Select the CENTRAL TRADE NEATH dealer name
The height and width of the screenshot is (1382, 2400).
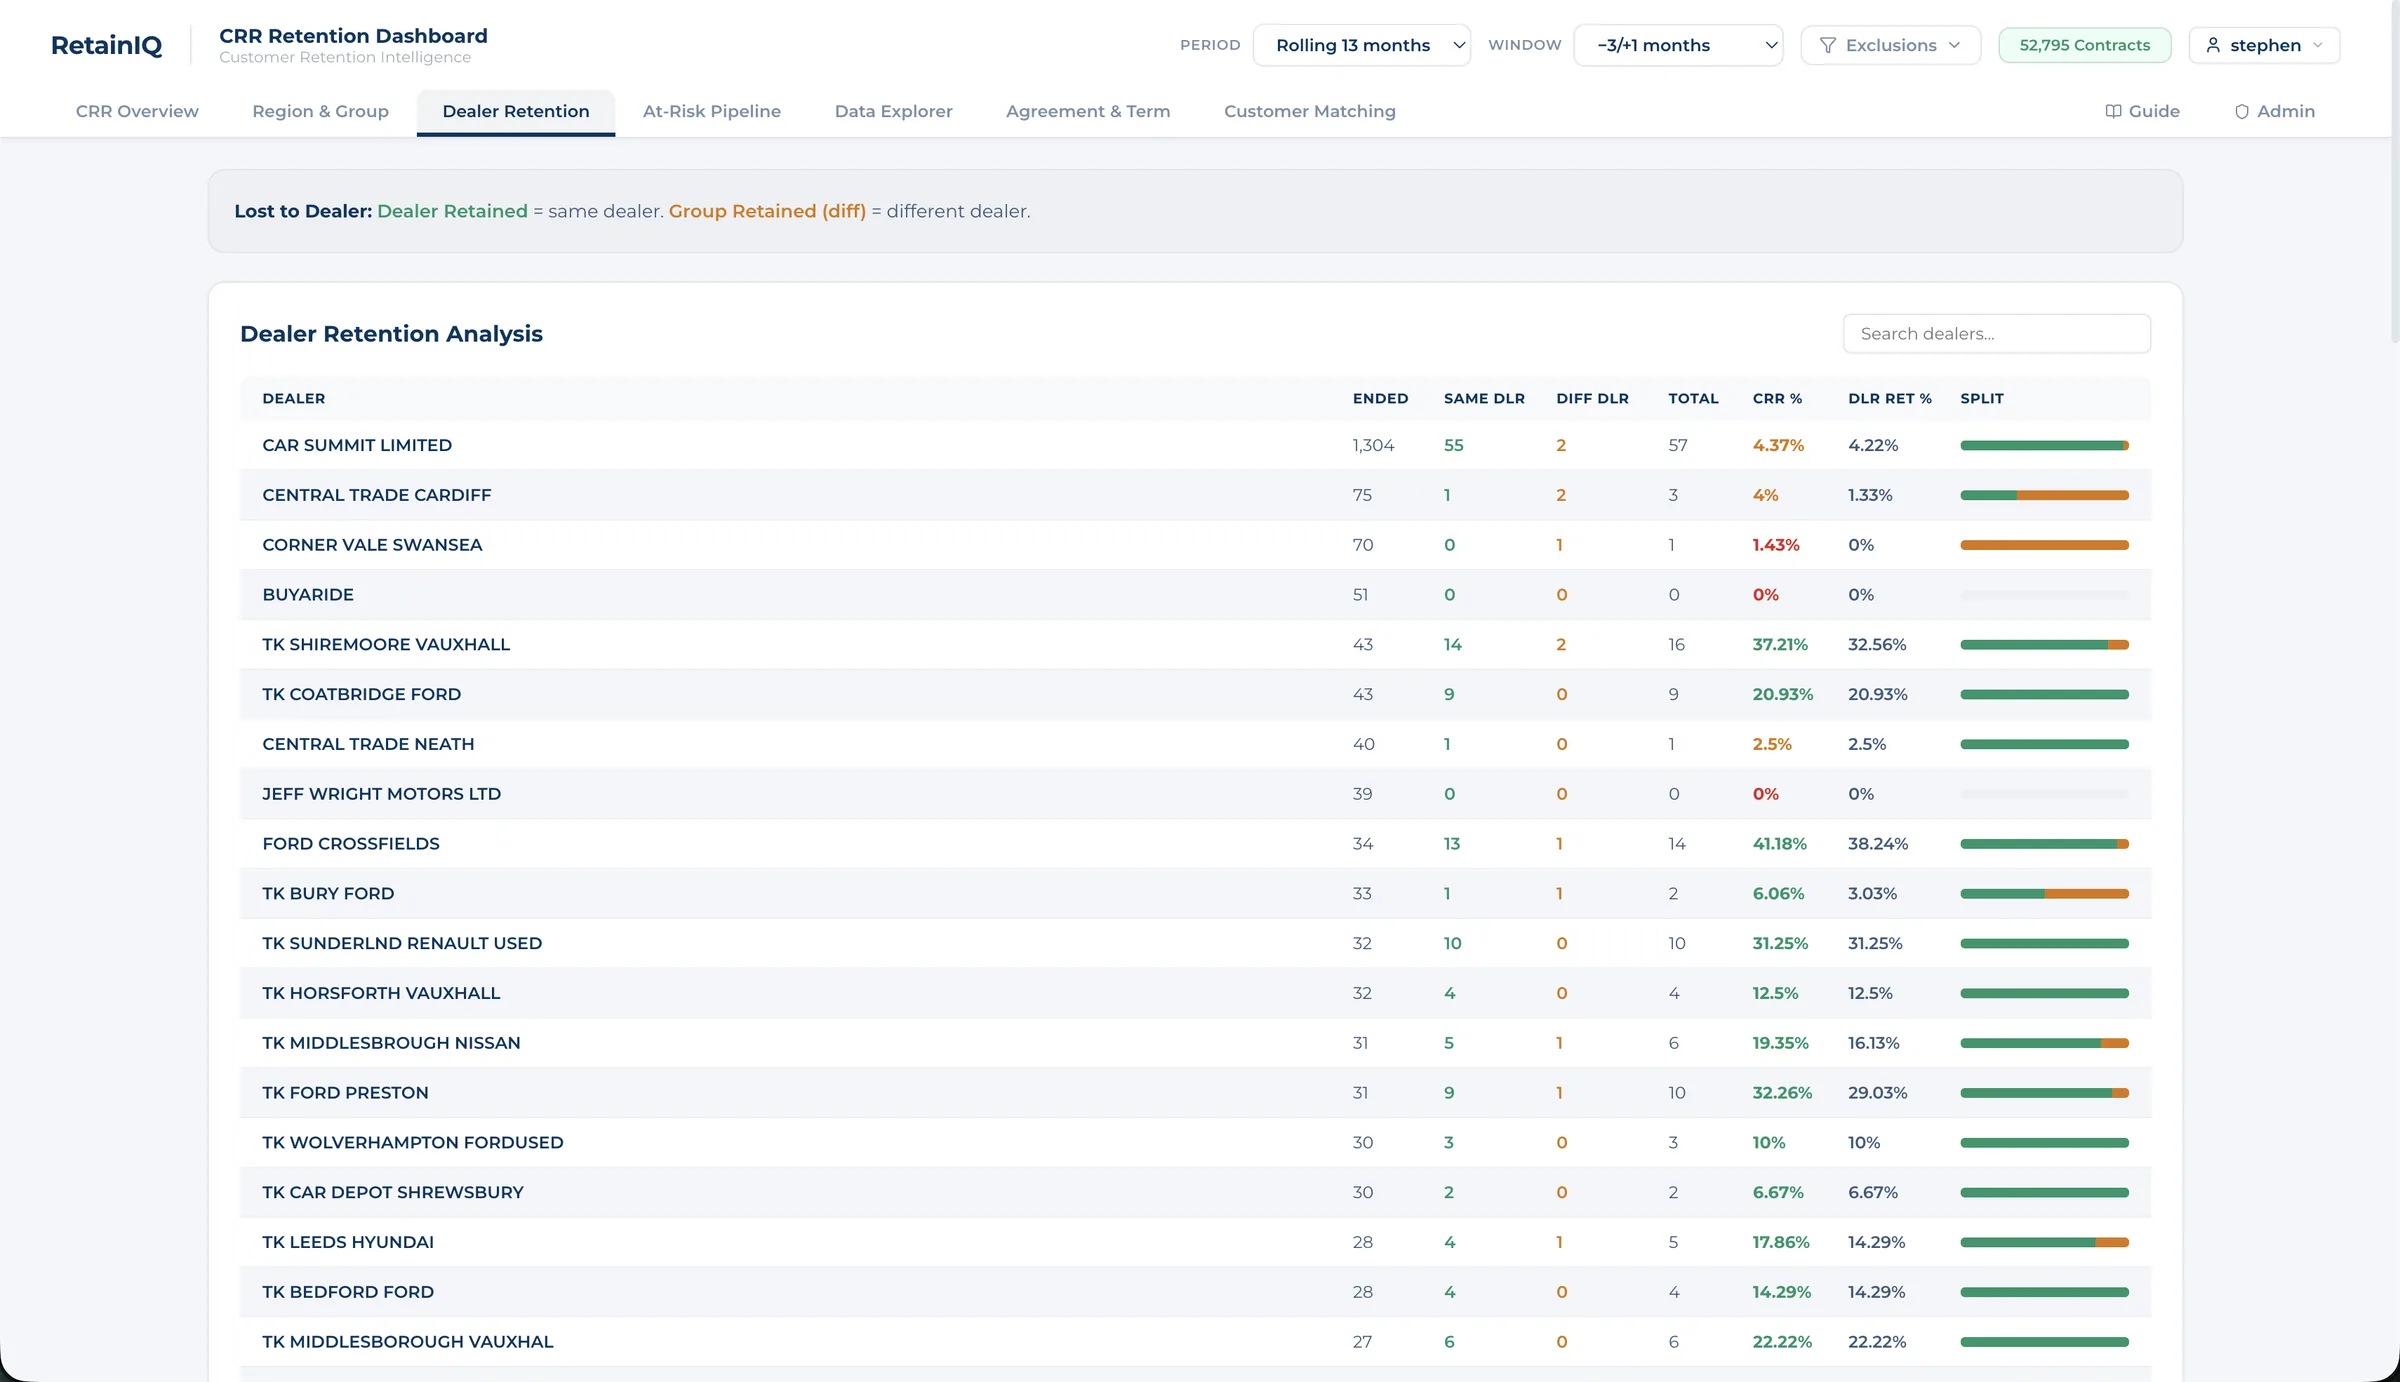368,744
